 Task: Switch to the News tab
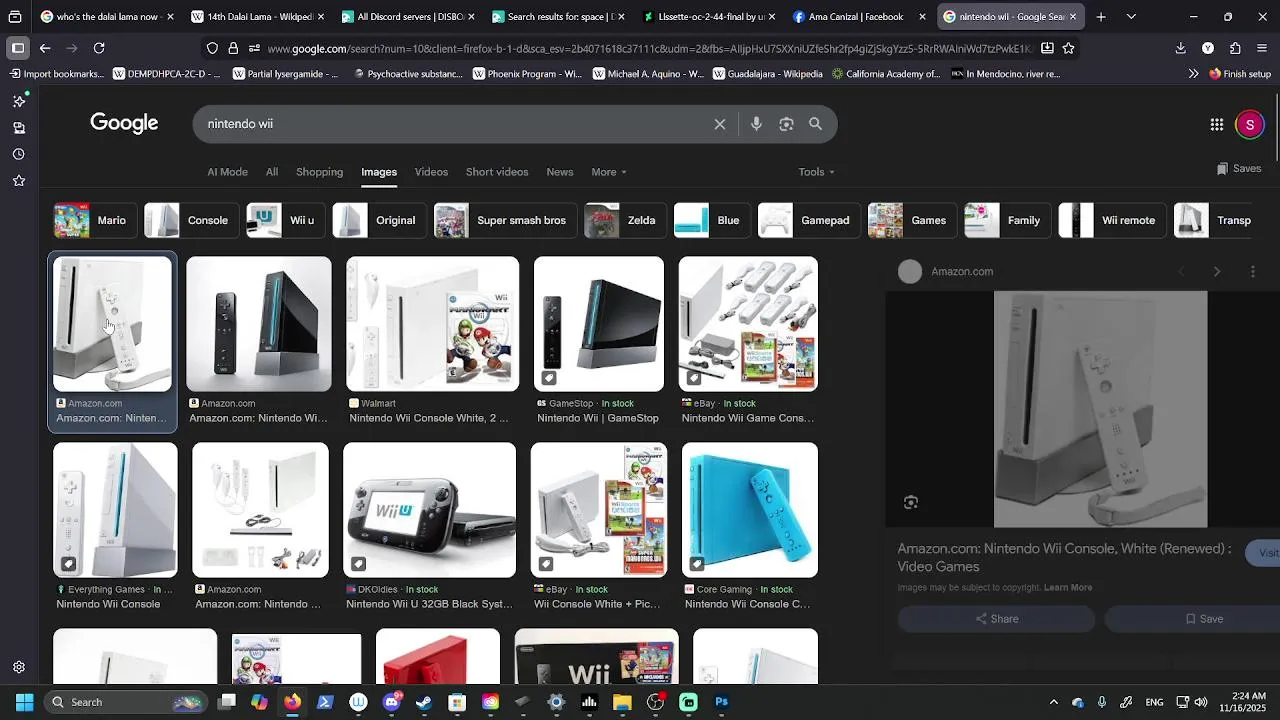560,172
